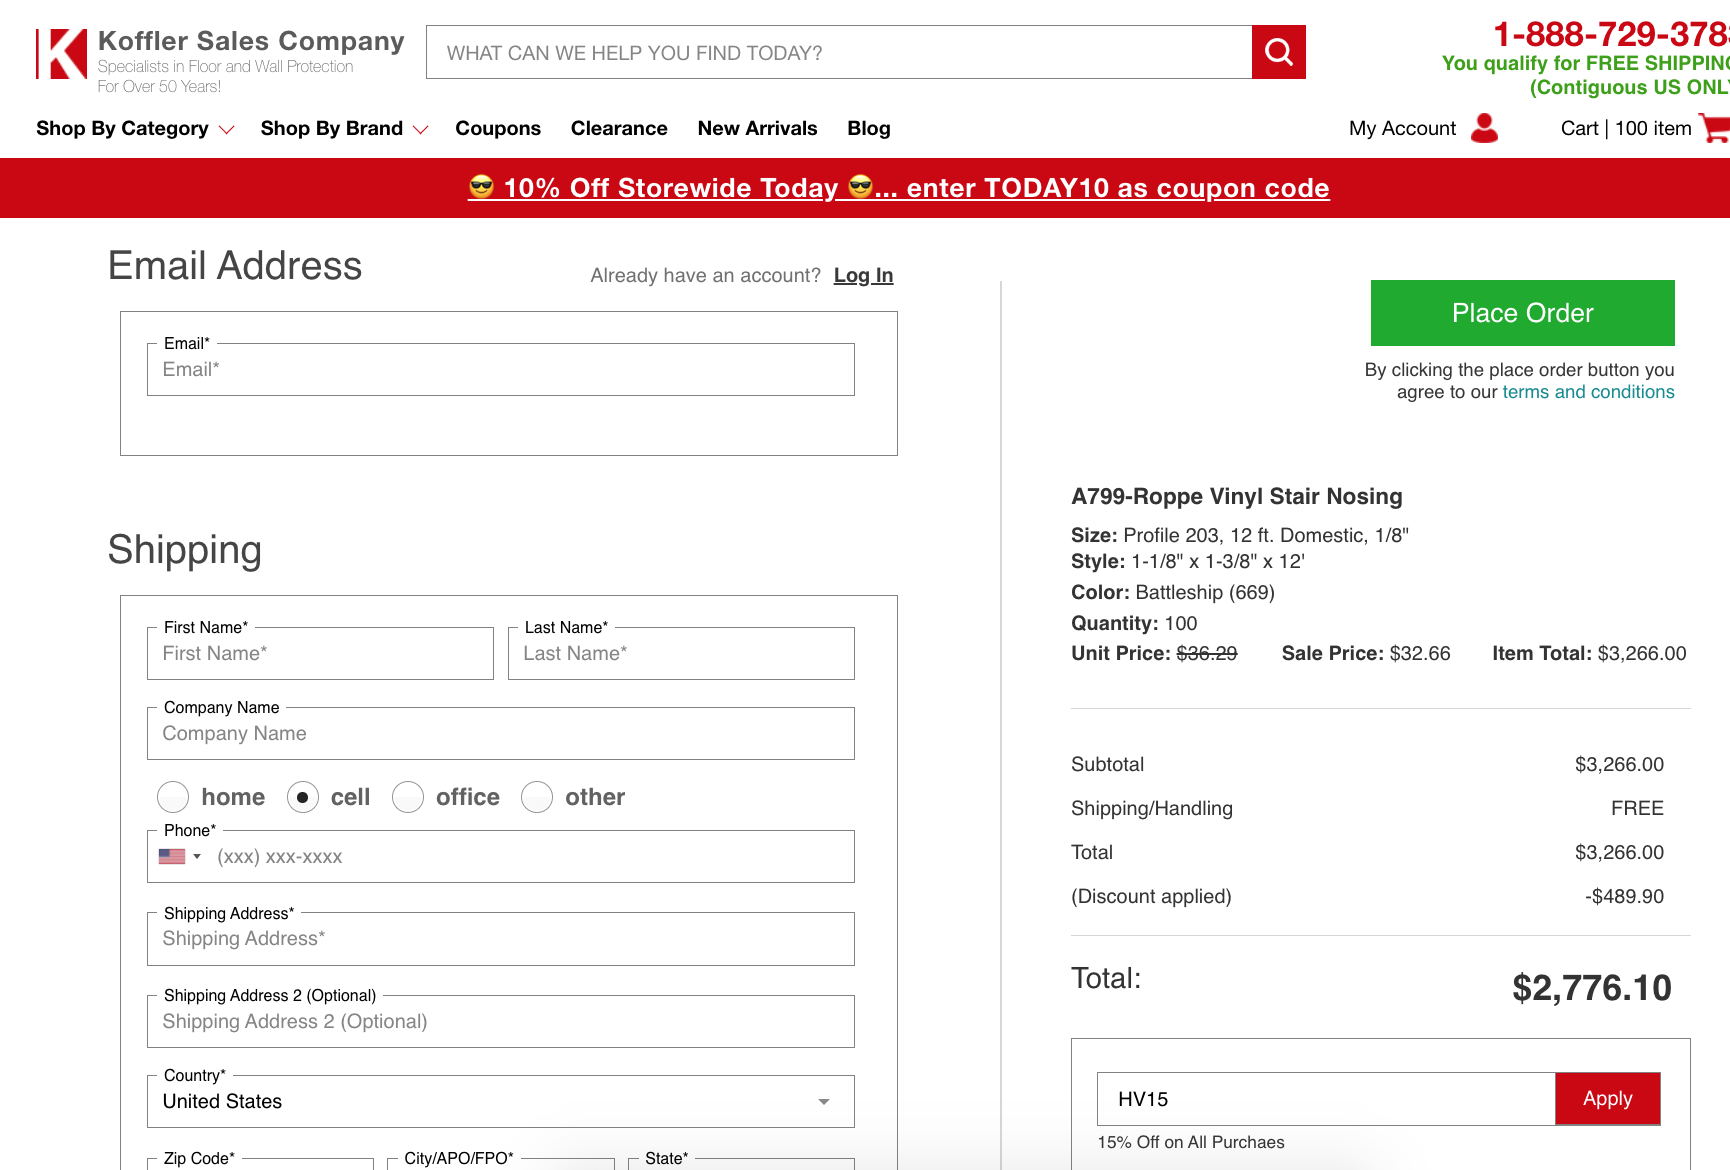Select the home phone type radio
1730x1170 pixels.
pyautogui.click(x=173, y=797)
